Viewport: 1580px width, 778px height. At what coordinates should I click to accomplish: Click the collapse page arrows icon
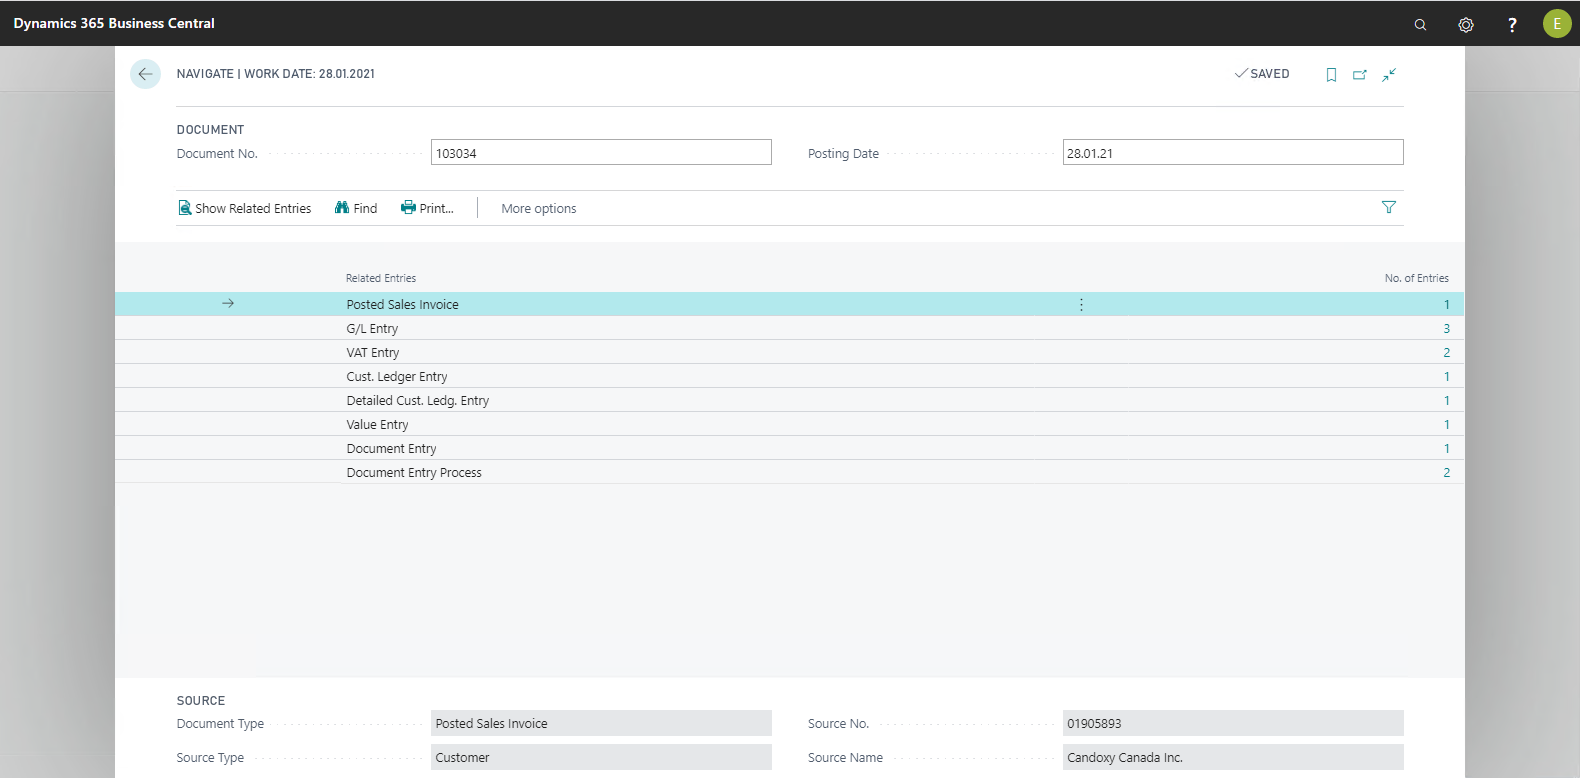pyautogui.click(x=1389, y=75)
